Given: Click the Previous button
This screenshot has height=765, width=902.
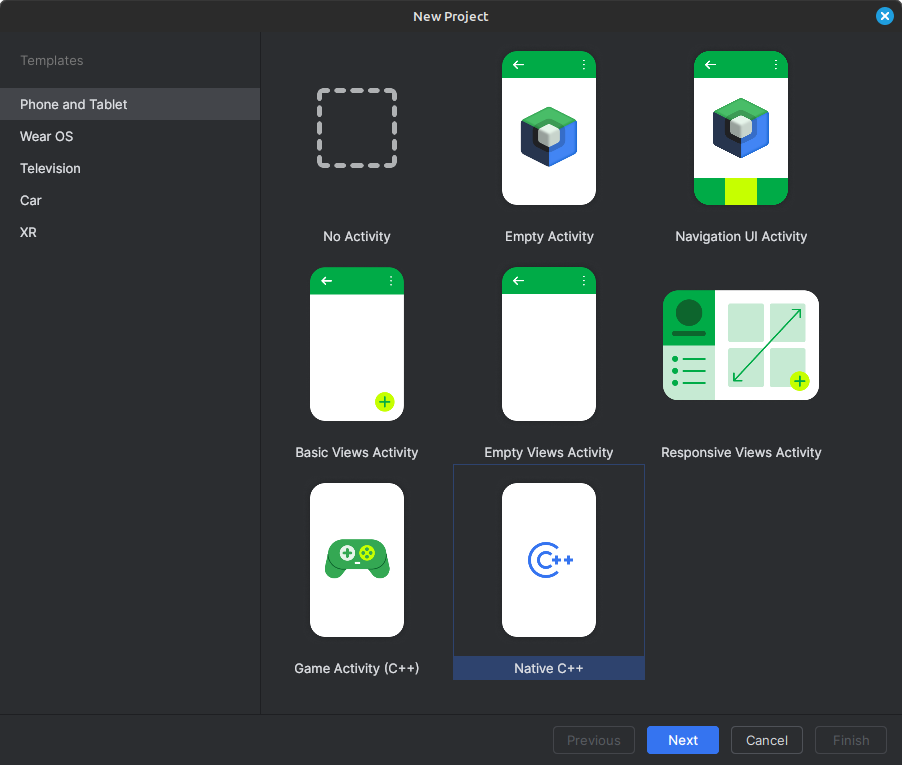Looking at the screenshot, I should pos(593,740).
